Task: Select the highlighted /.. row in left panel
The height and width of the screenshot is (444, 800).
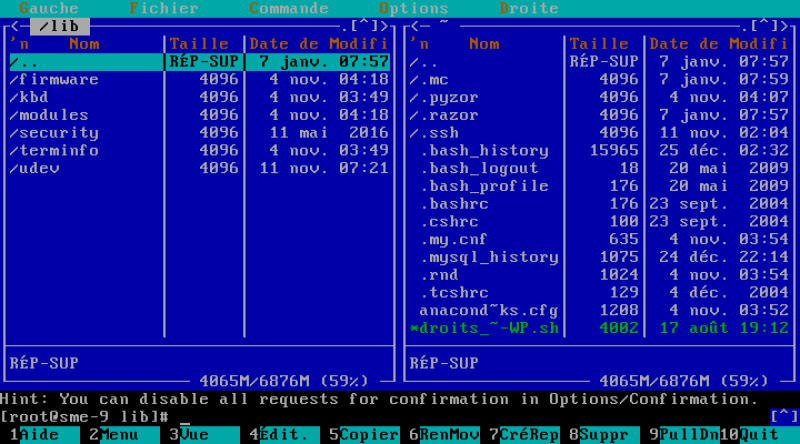Action: 199,62
